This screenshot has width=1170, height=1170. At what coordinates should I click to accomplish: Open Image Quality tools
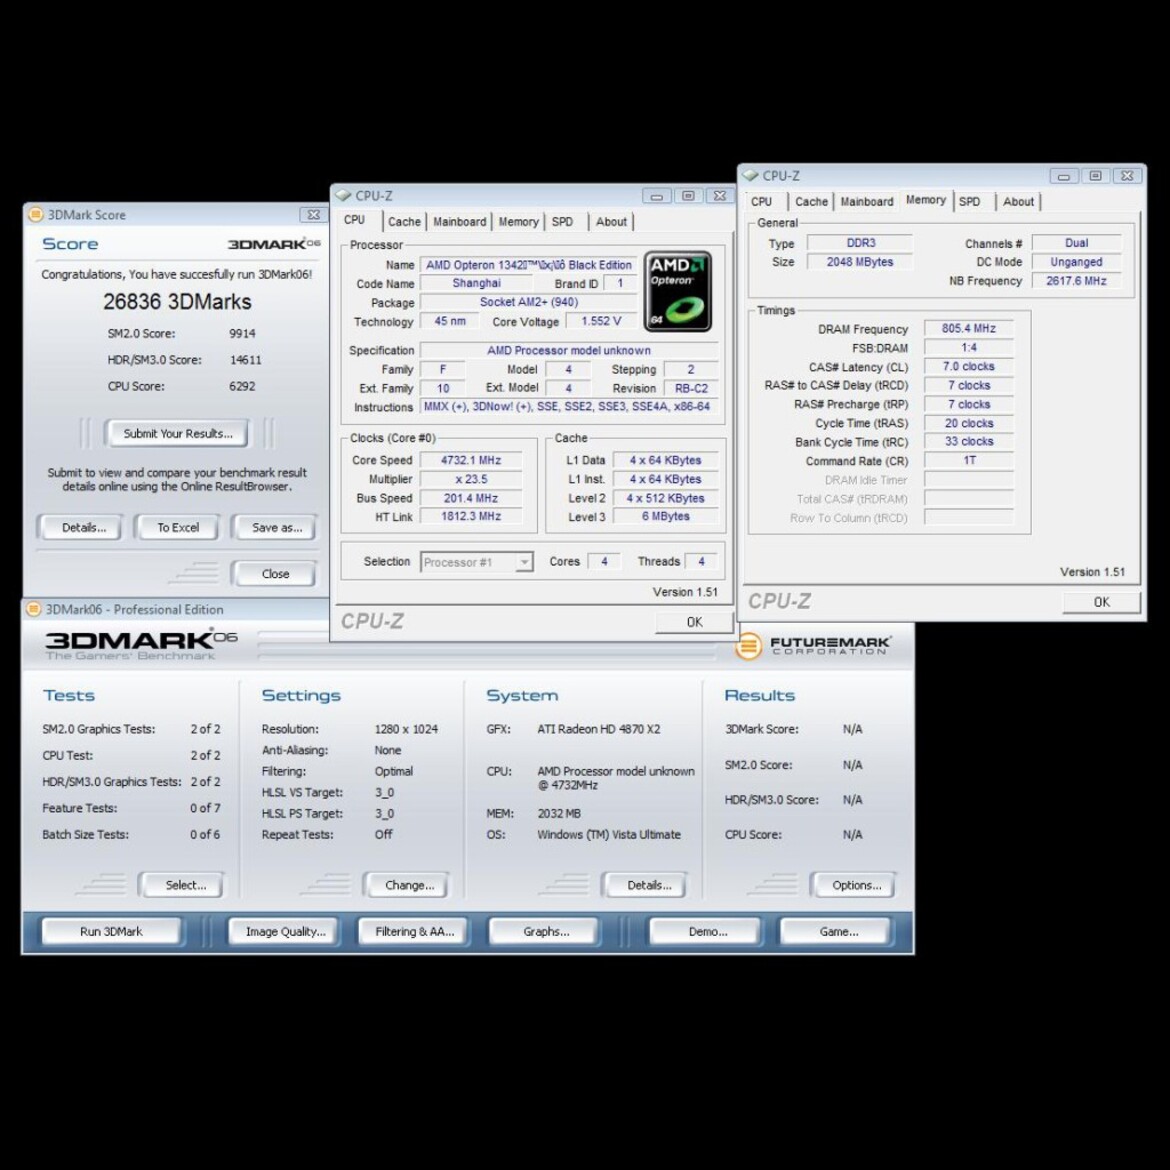[x=285, y=931]
